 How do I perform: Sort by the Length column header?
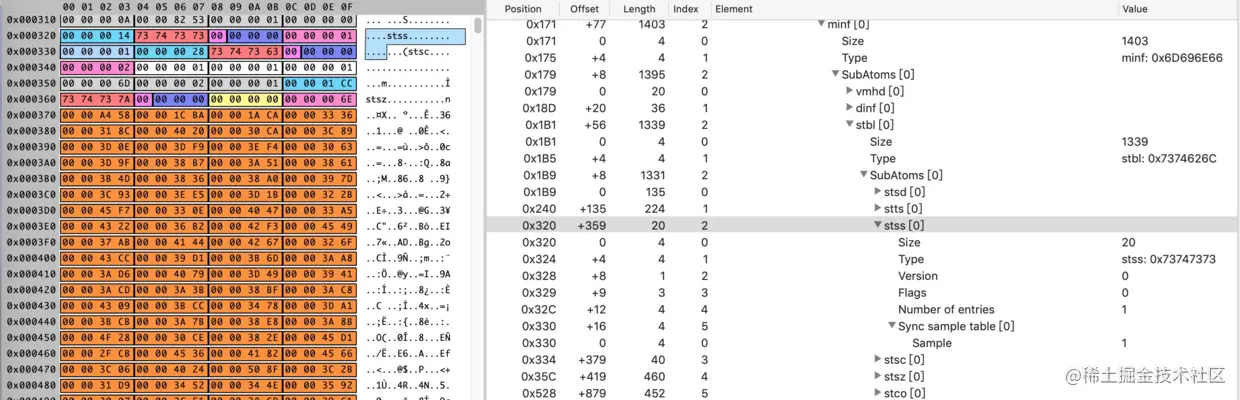click(641, 8)
